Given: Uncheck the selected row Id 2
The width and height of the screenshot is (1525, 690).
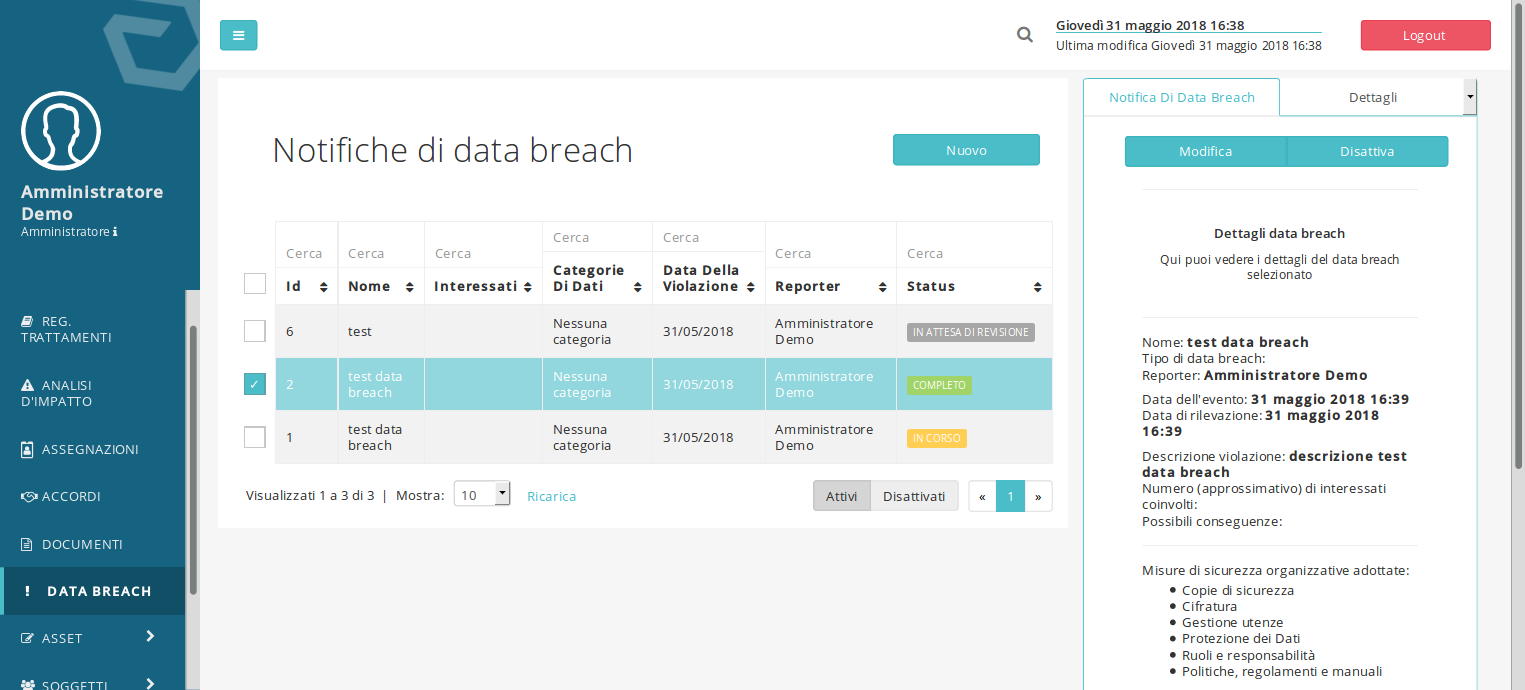Looking at the screenshot, I should coord(255,384).
